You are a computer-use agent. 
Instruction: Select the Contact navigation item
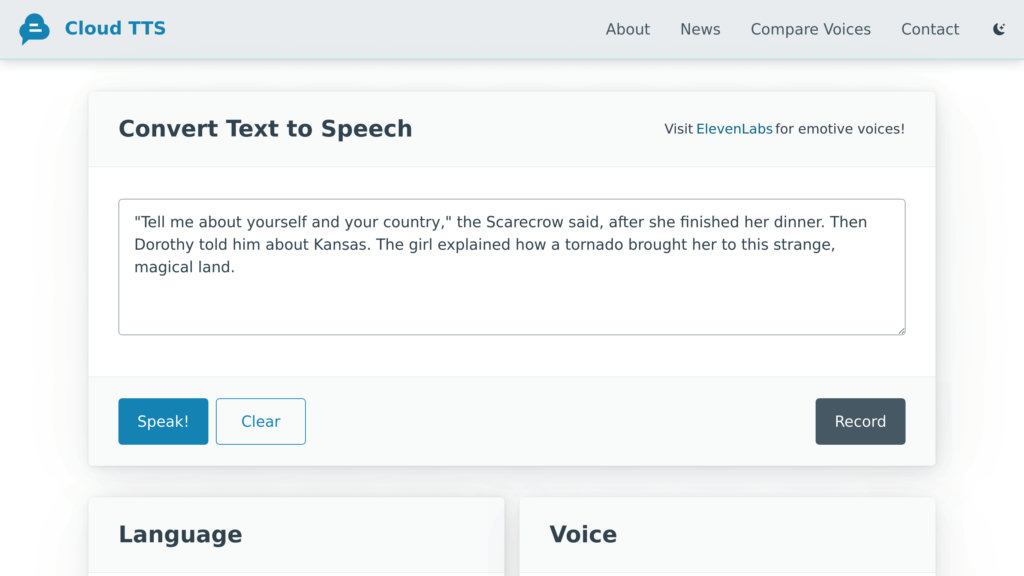(x=930, y=29)
